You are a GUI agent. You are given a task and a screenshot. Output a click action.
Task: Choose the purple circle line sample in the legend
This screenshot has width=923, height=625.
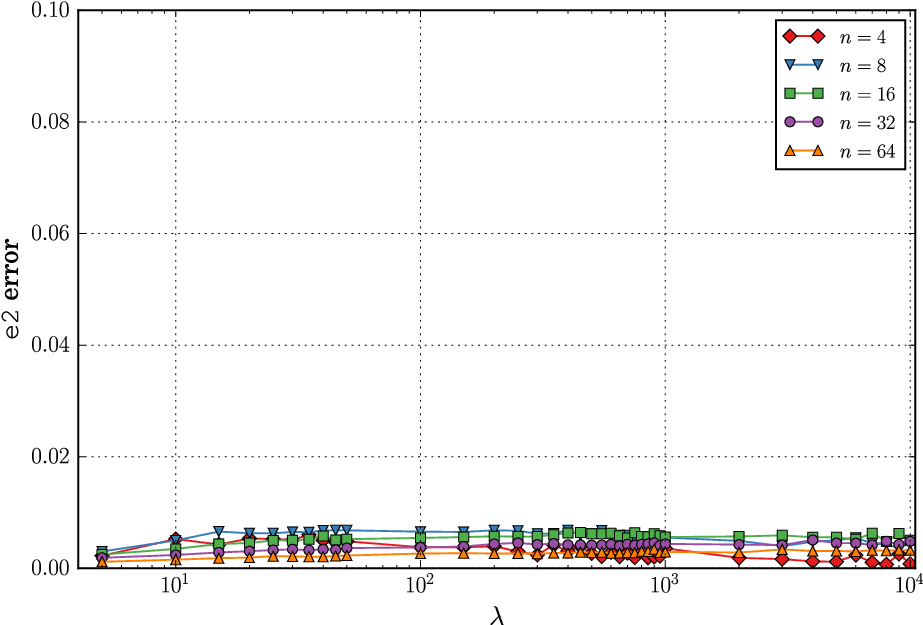(804, 122)
